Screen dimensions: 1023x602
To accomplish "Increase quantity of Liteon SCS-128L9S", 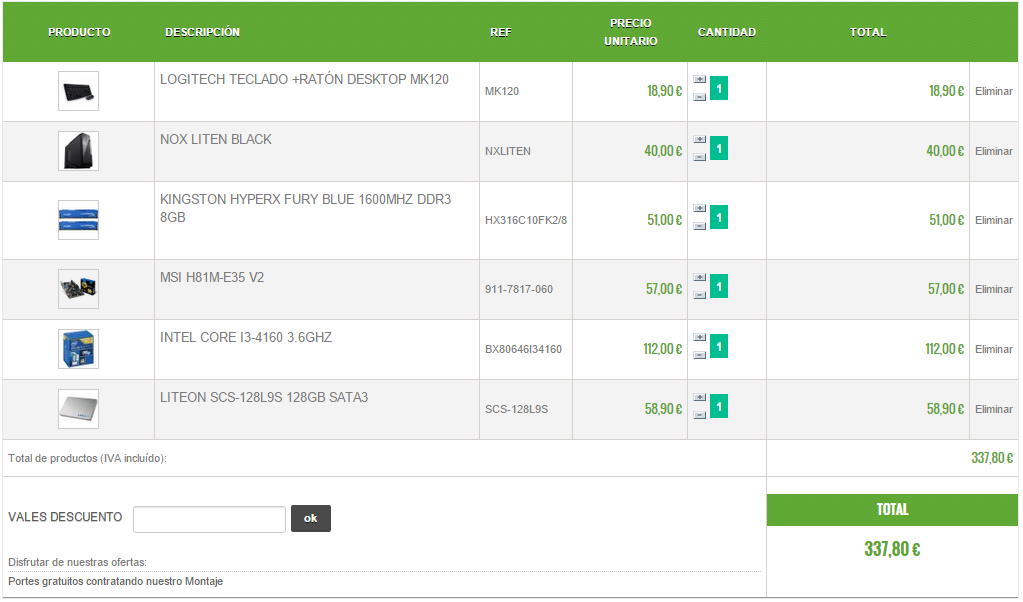I will [699, 398].
